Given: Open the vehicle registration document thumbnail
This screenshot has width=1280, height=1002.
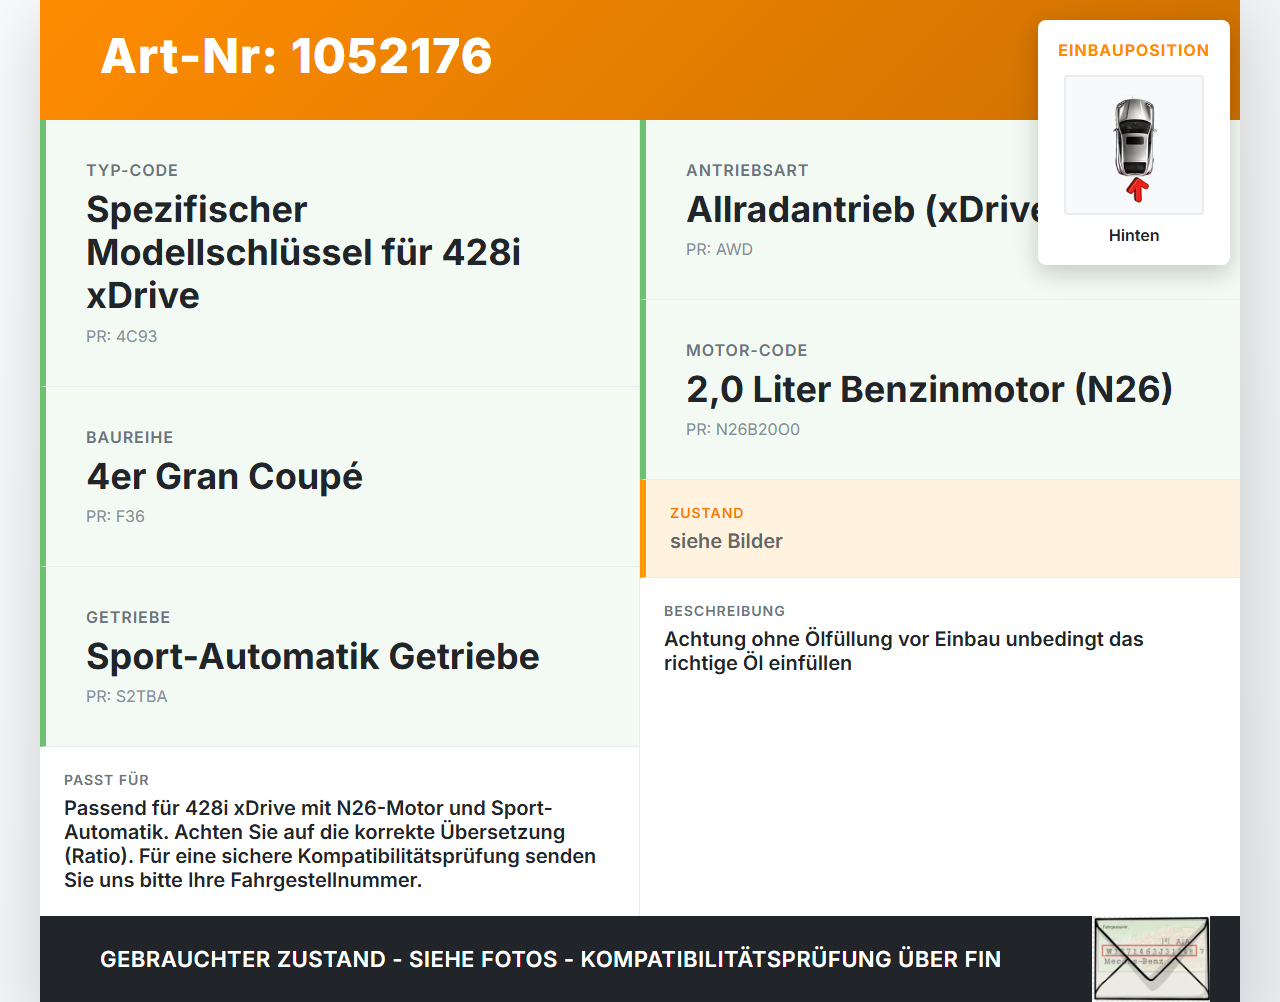Looking at the screenshot, I should pos(1151,959).
